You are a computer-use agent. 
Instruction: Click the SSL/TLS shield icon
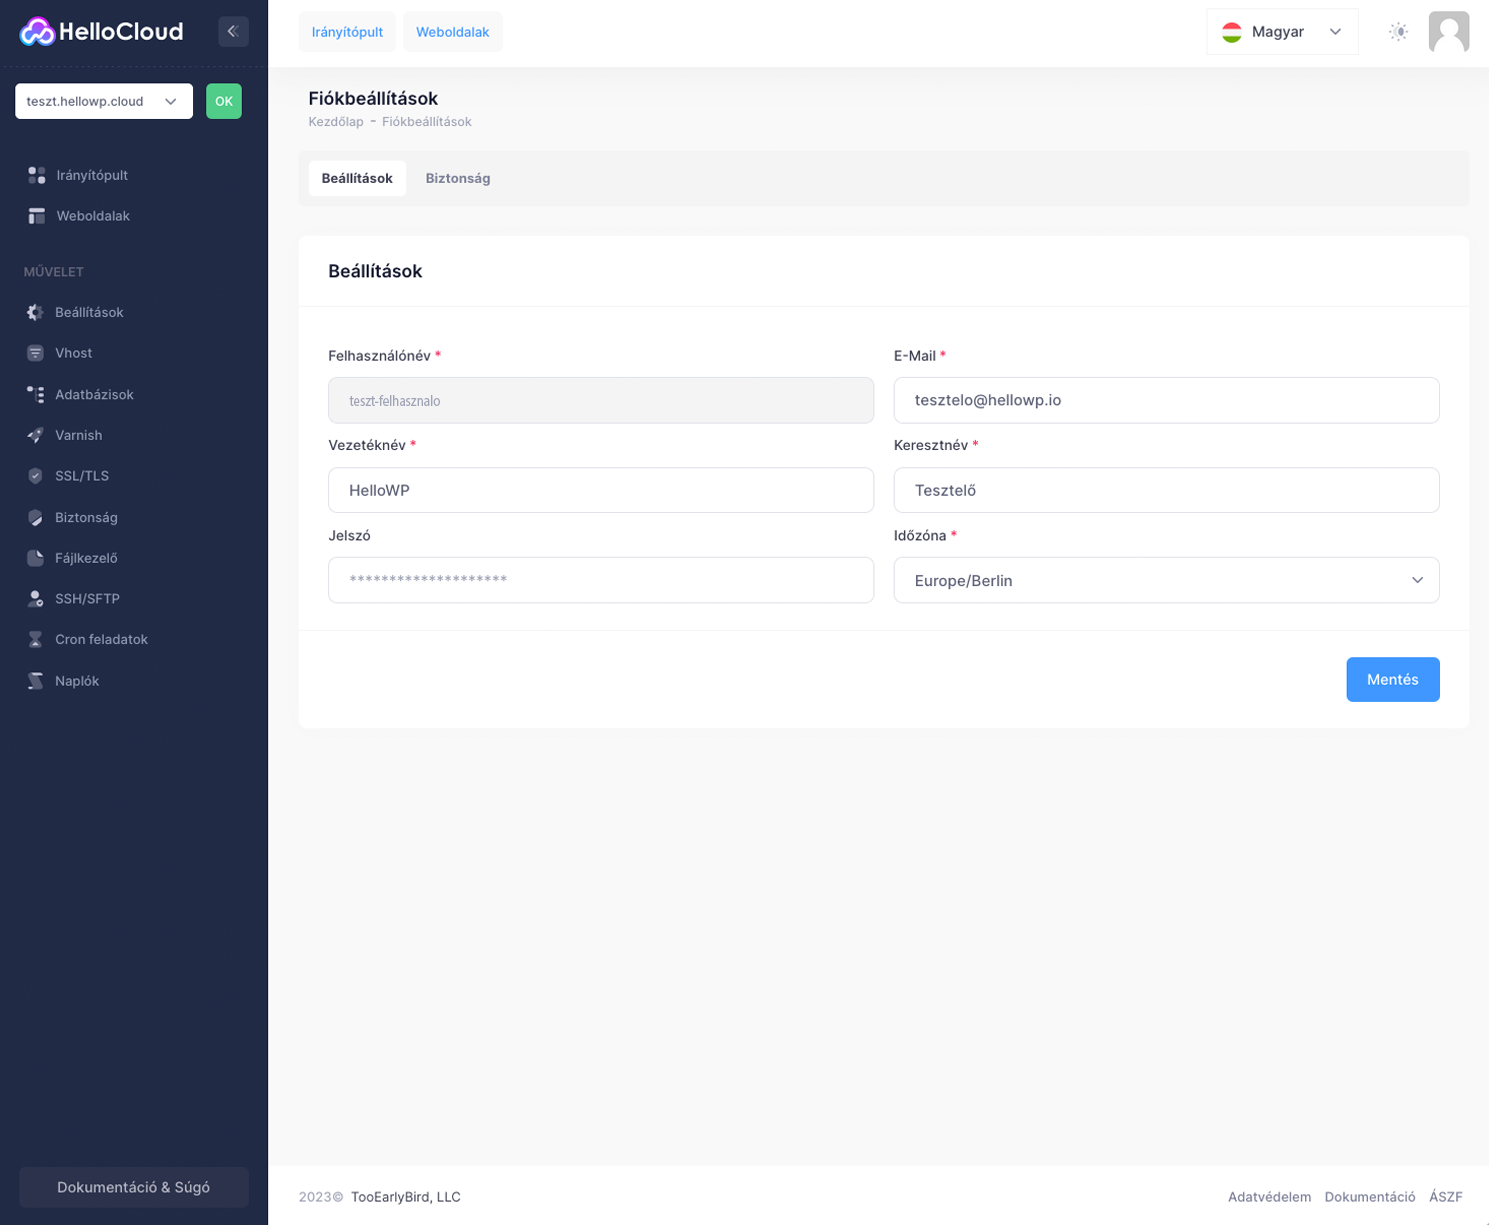click(x=35, y=476)
